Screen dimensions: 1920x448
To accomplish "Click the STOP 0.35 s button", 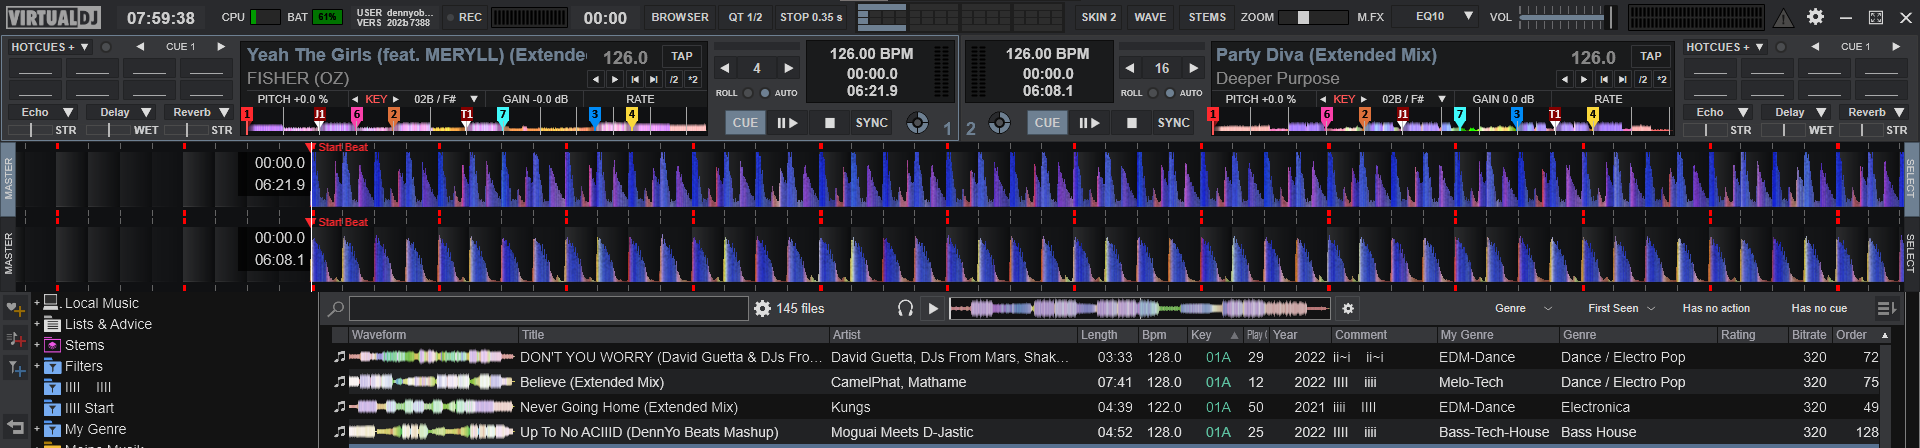I will [x=811, y=17].
